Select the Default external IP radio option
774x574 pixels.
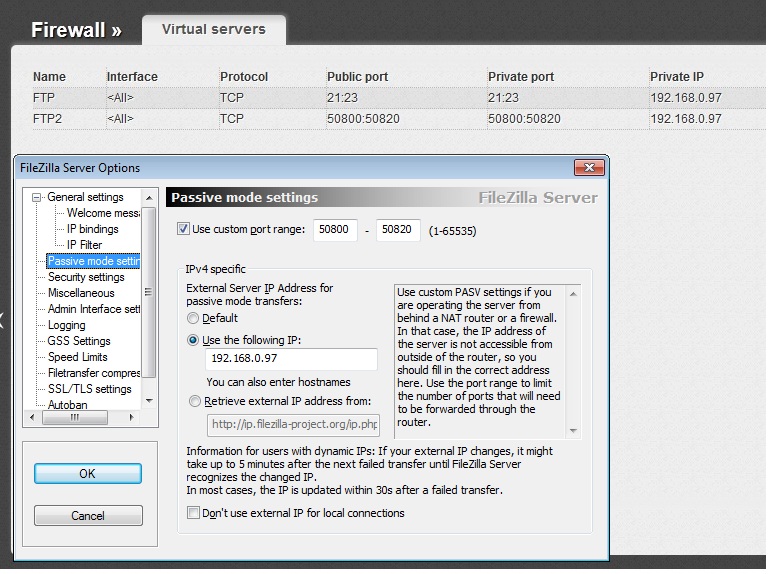(193, 318)
